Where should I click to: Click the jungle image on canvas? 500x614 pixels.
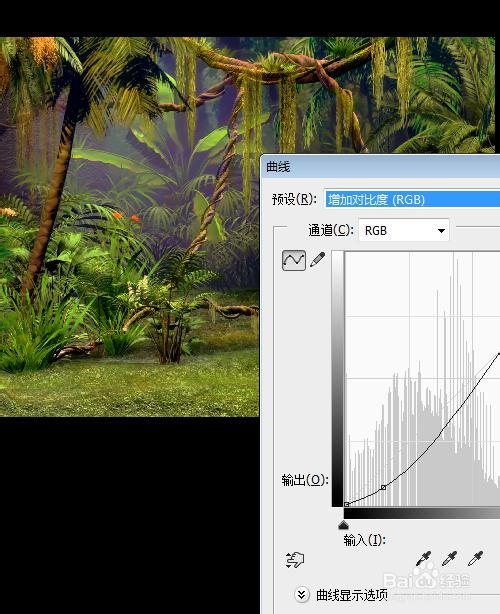point(129,226)
